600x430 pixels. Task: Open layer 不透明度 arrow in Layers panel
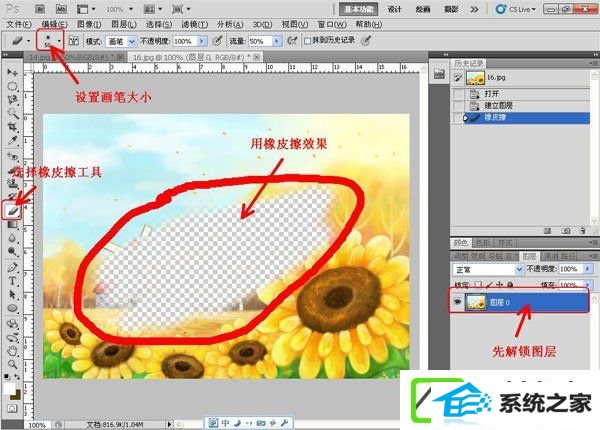tap(588, 269)
